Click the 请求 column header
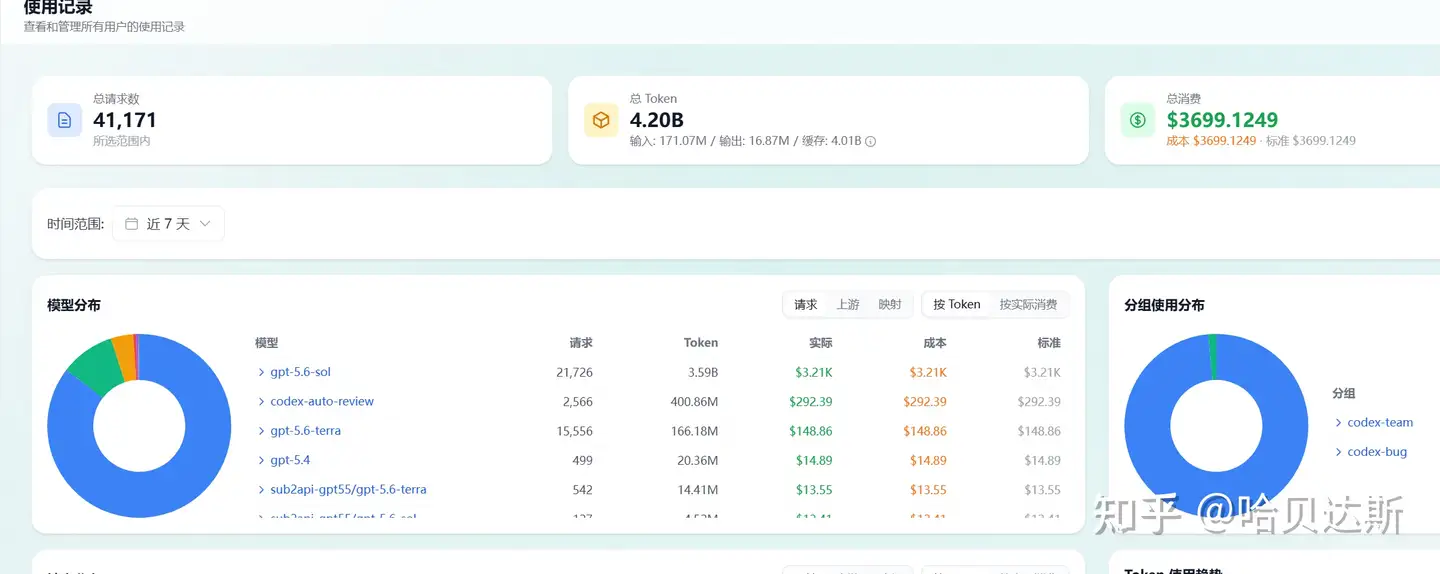Screen dimensions: 1440x574 581,343
